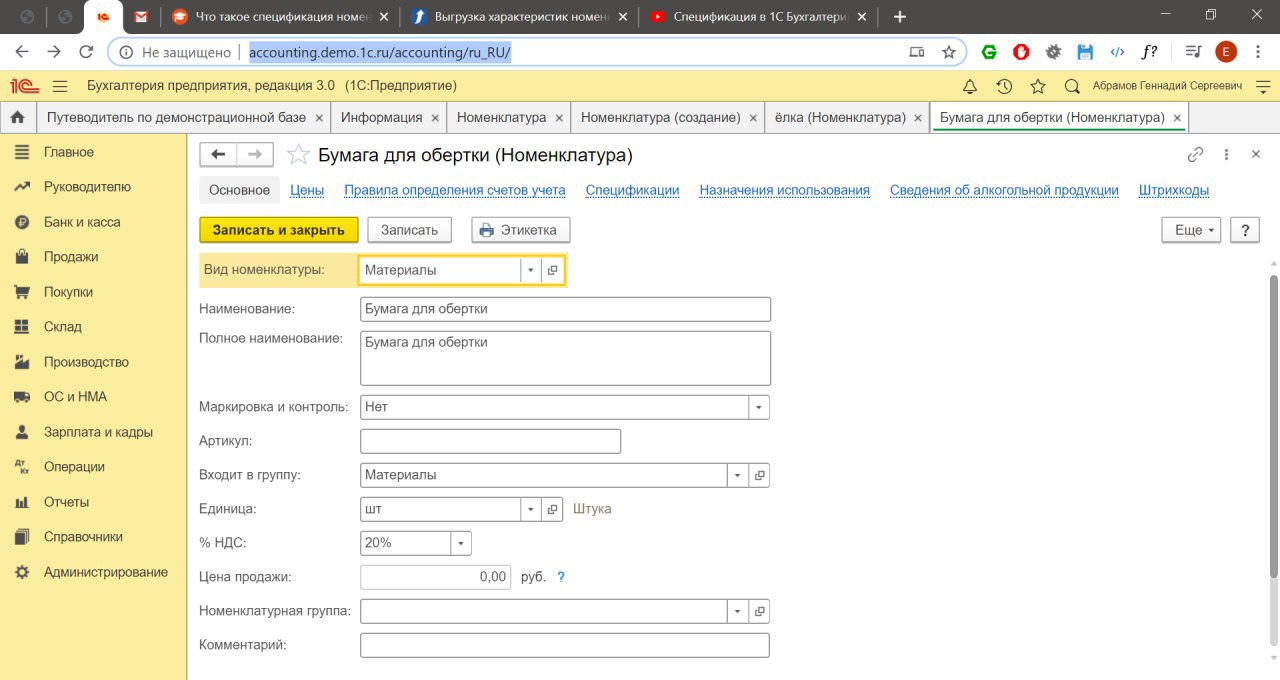Expand the Маркировка и контроль dropdown
The width and height of the screenshot is (1280, 680).
pos(759,407)
